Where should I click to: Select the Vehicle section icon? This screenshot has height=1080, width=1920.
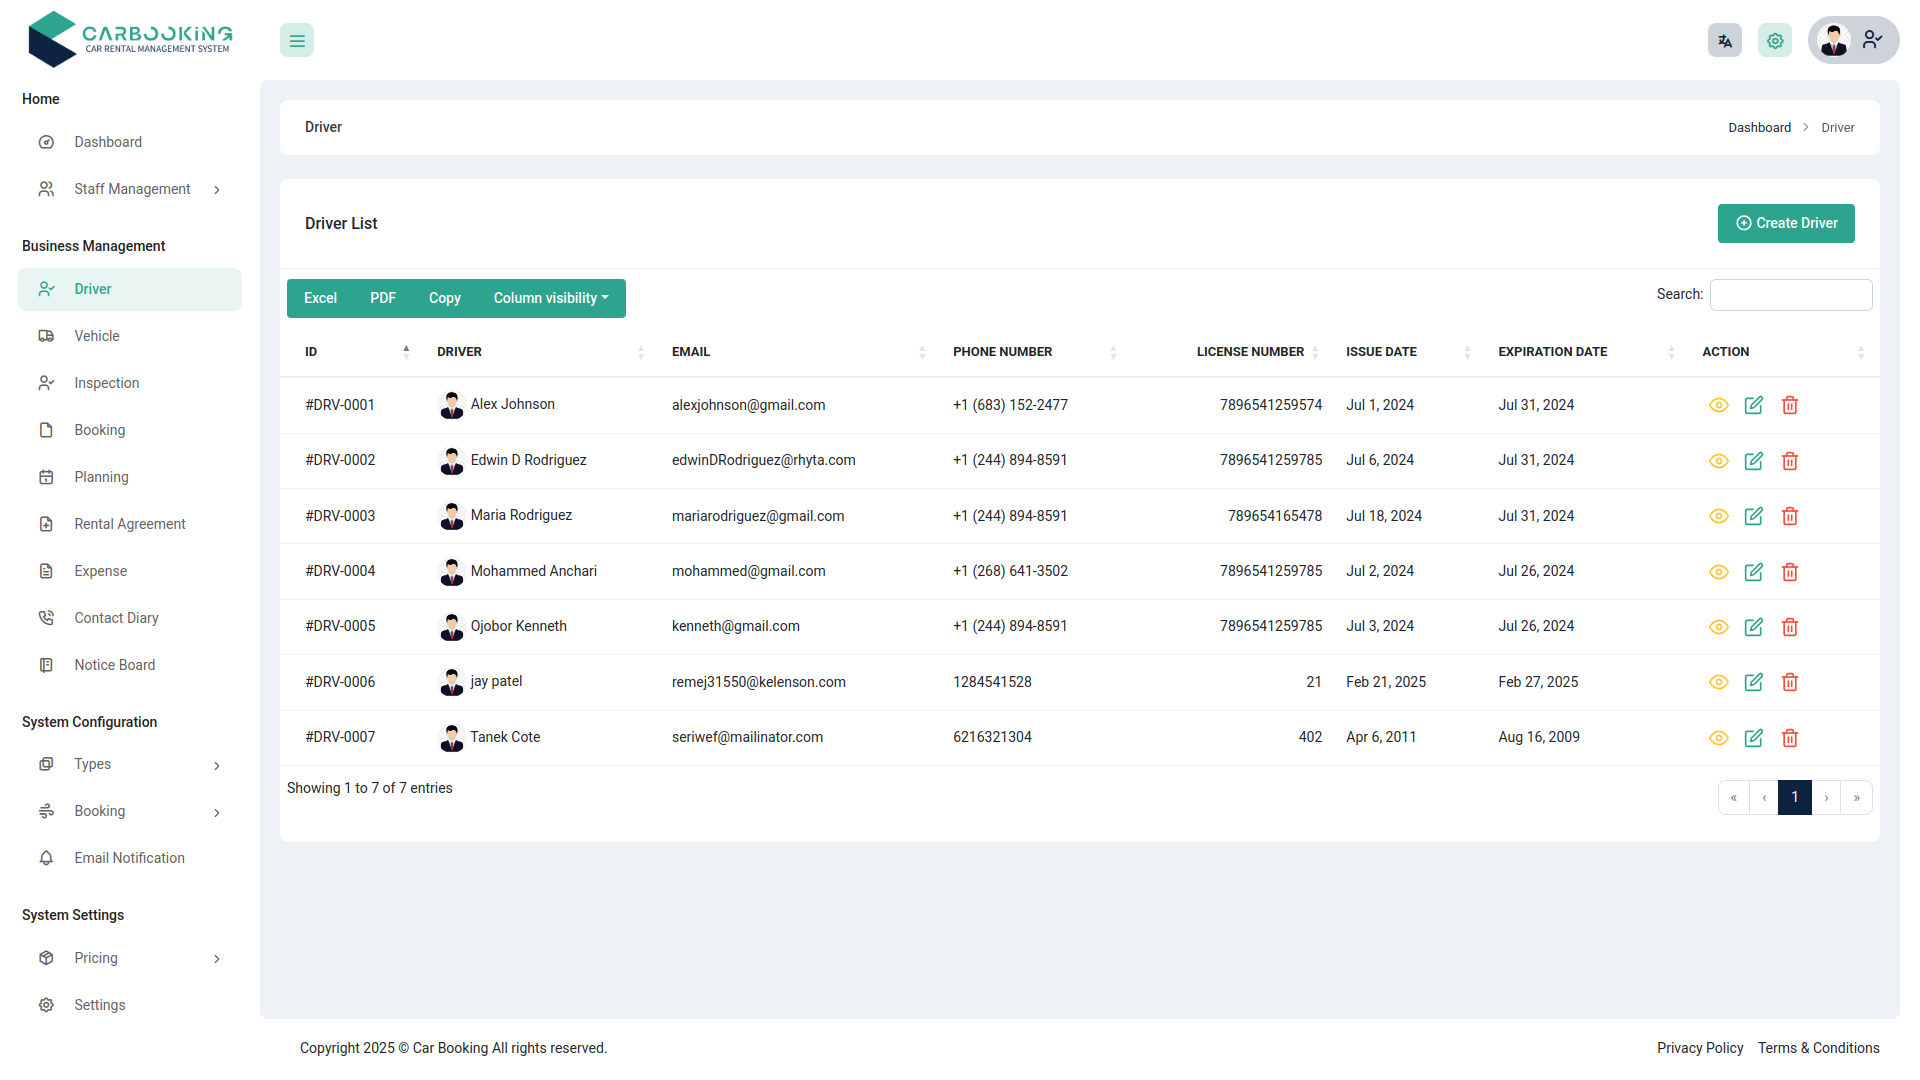pos(46,336)
